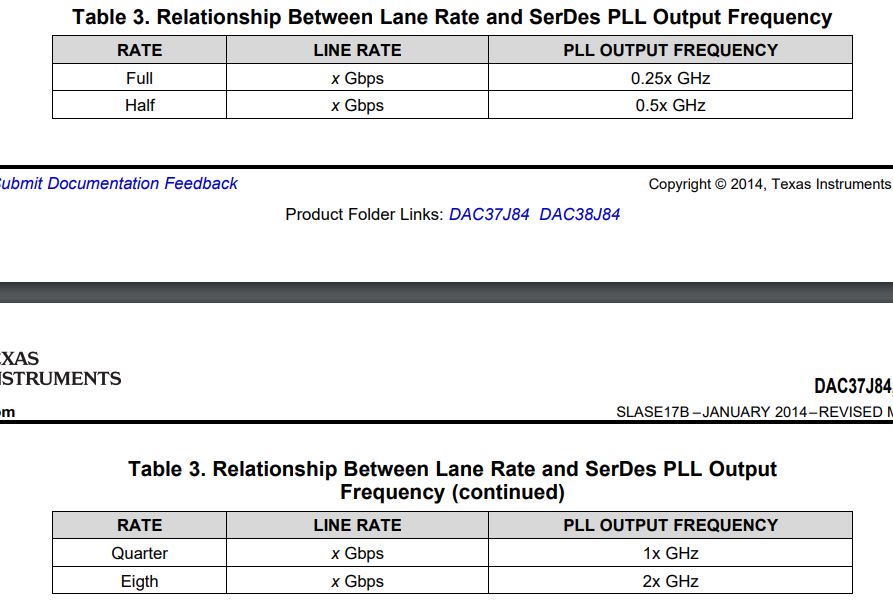Click the x Gbps cell in Eigth row
This screenshot has height=610, width=893.
(357, 581)
